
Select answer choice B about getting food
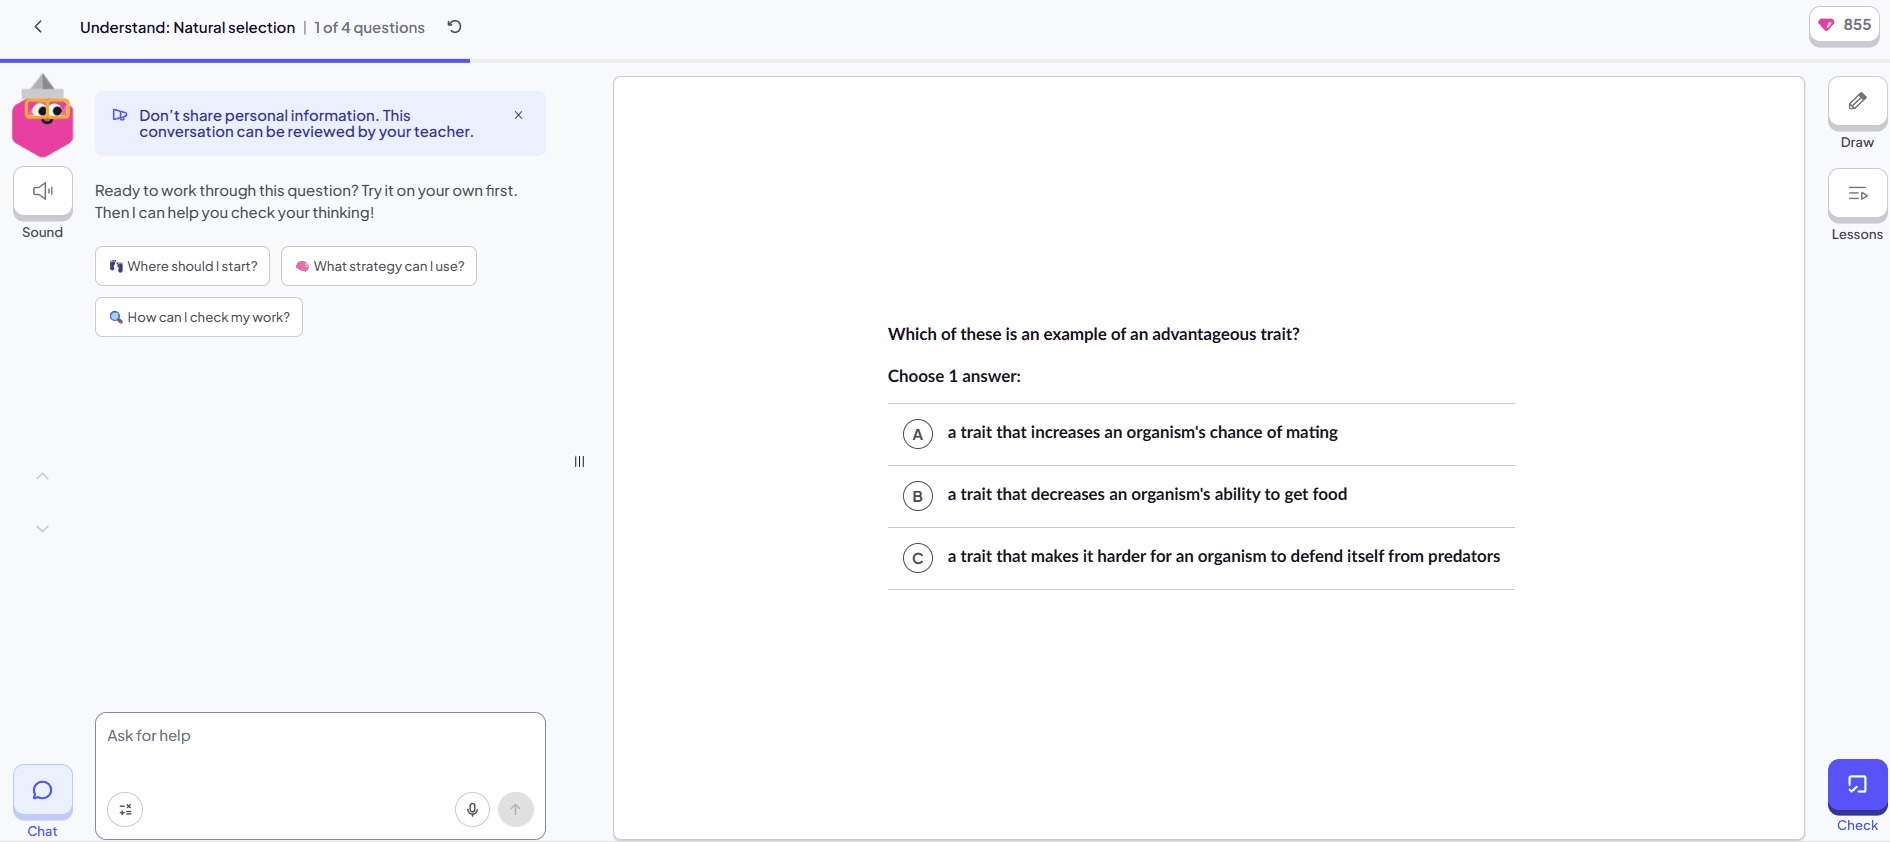(x=1201, y=496)
